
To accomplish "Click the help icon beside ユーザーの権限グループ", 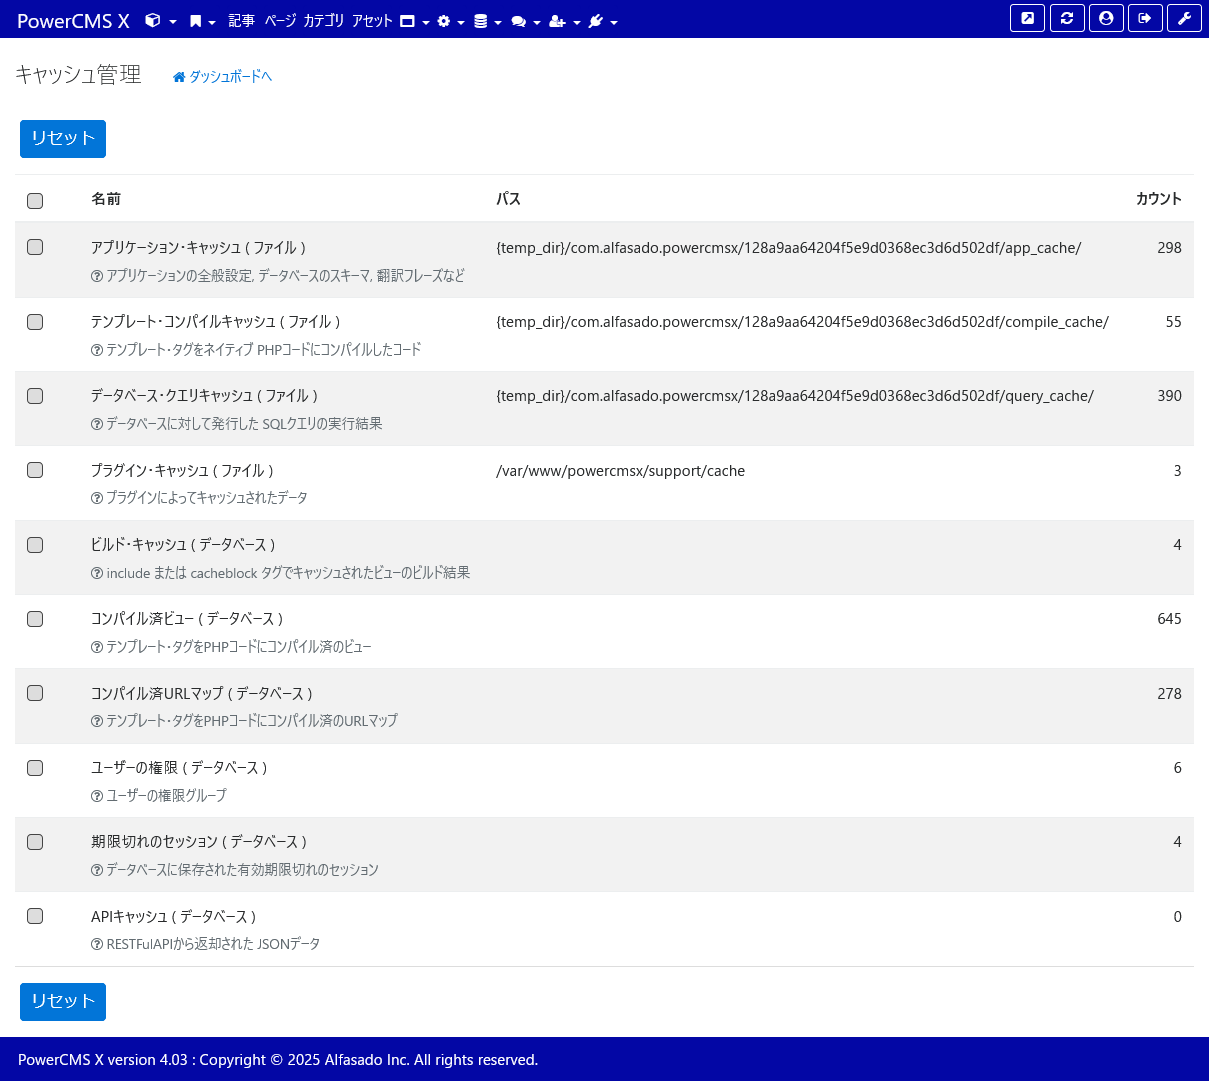I will pyautogui.click(x=97, y=796).
